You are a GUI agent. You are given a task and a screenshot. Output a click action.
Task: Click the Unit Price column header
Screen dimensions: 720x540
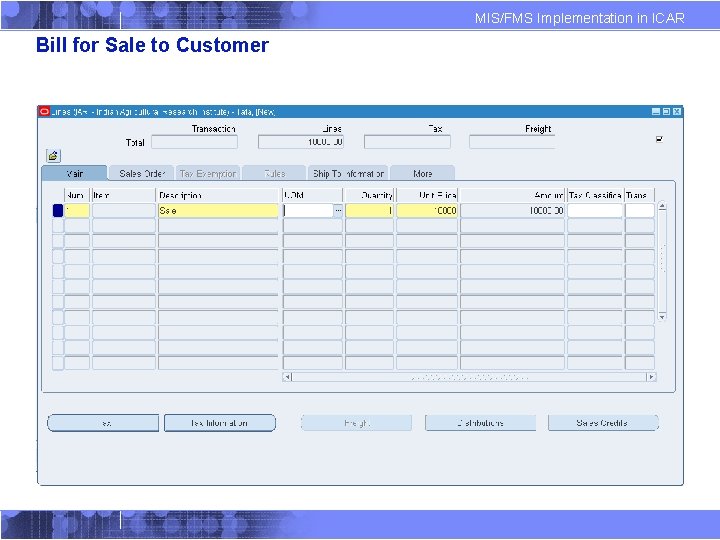[427, 195]
